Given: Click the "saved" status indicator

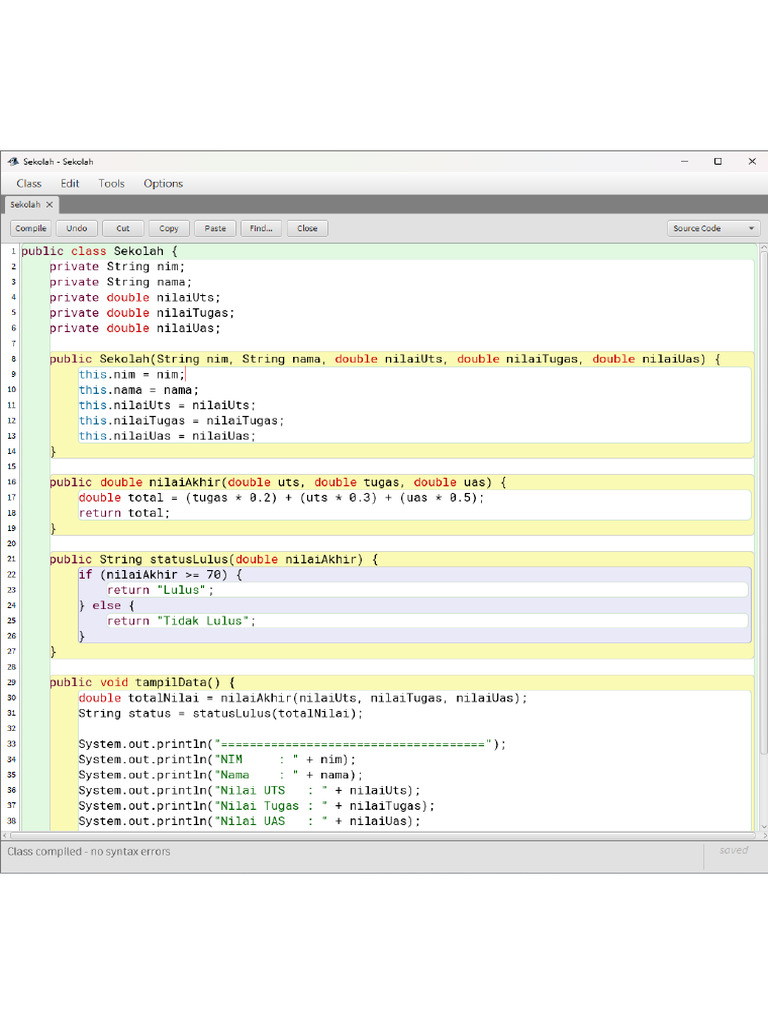Looking at the screenshot, I should 733,850.
